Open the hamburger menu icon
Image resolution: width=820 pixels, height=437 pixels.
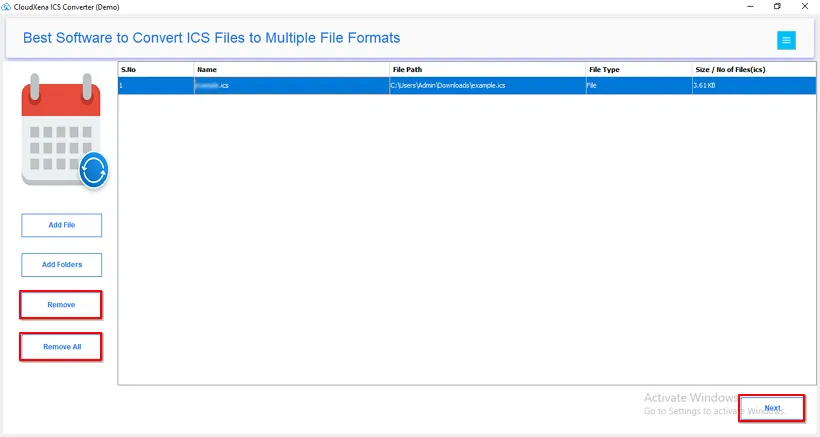click(786, 40)
